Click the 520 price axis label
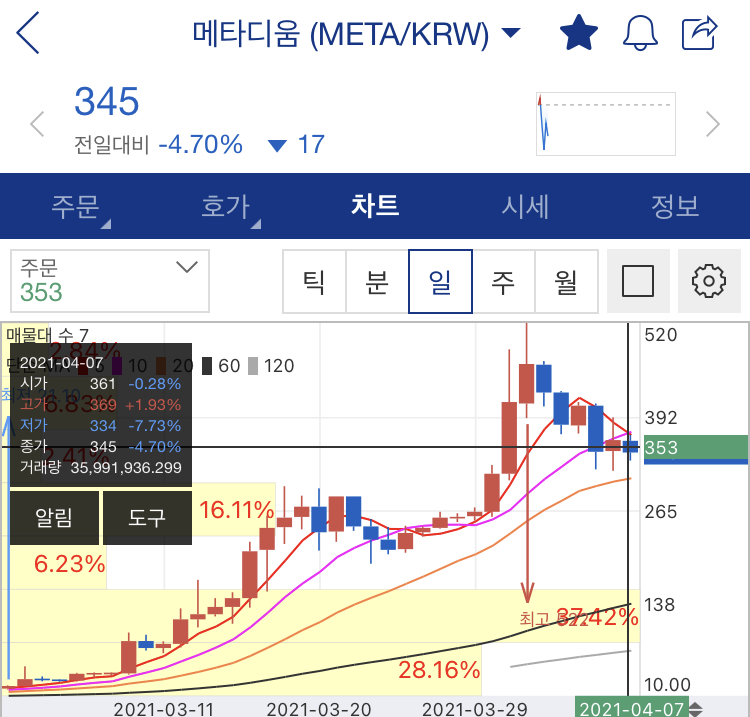 pos(661,335)
